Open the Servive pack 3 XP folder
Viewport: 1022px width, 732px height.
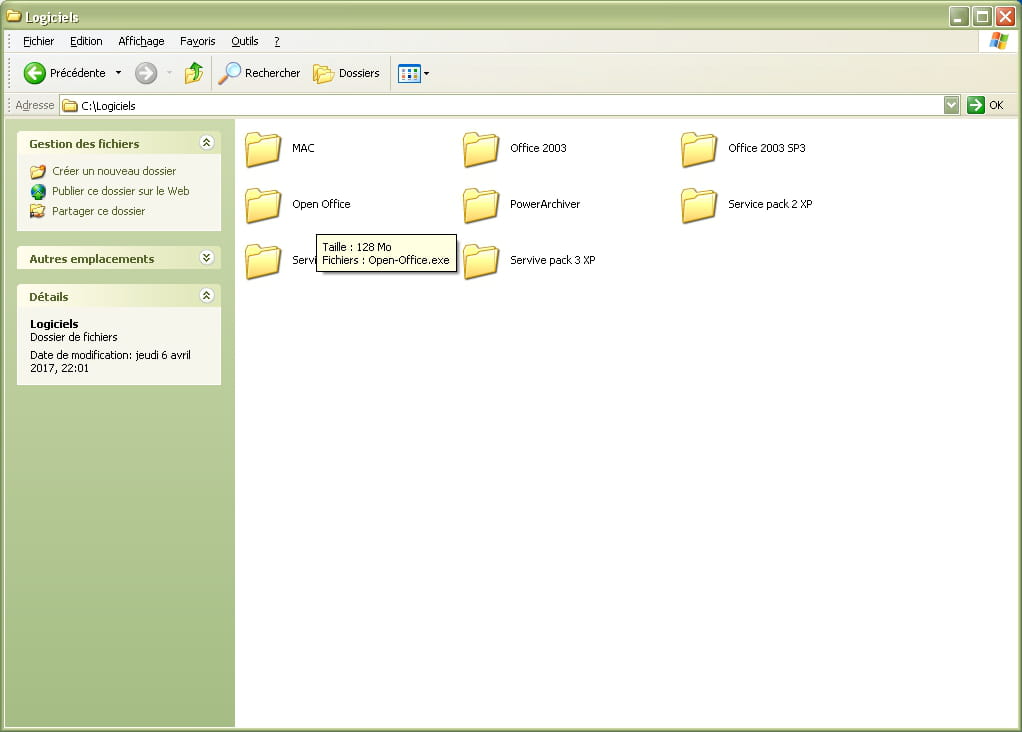[481, 261]
